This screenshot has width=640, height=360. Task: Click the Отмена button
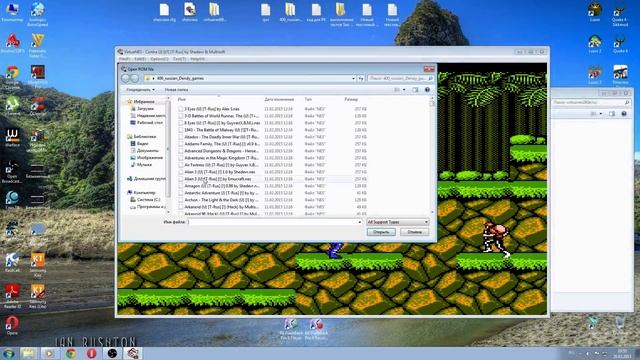click(414, 232)
